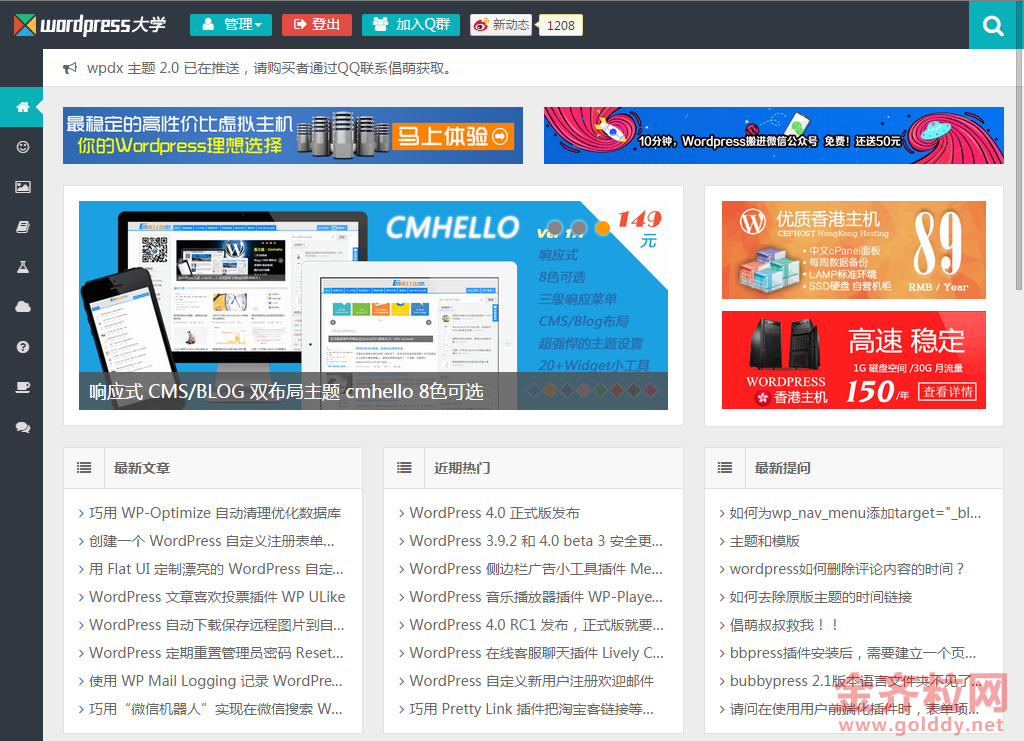
Task: Open 巧用 Pretty Link 插件 link
Action: [532, 710]
